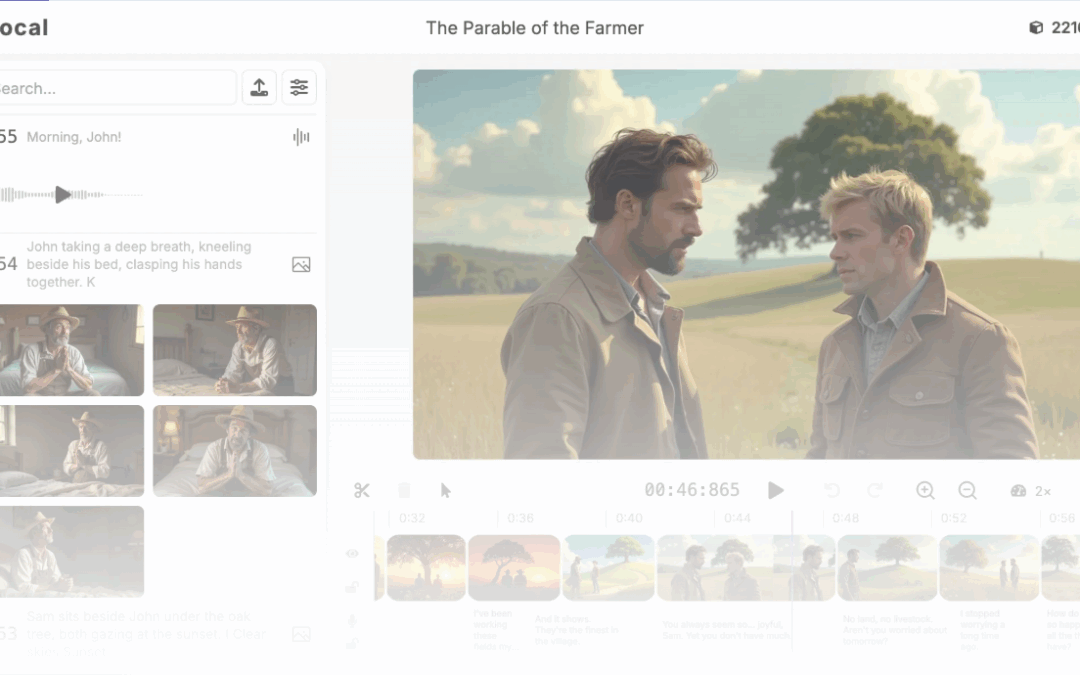
Task: Click the credits cube icon in the top bar
Action: click(x=1036, y=28)
